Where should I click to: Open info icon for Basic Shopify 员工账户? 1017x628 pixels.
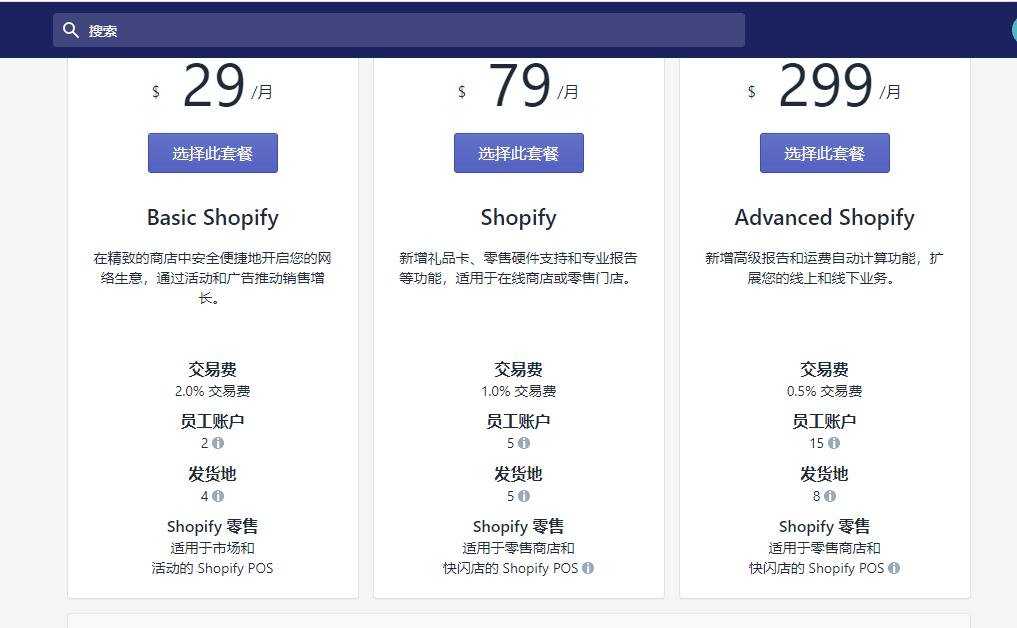[x=218, y=443]
